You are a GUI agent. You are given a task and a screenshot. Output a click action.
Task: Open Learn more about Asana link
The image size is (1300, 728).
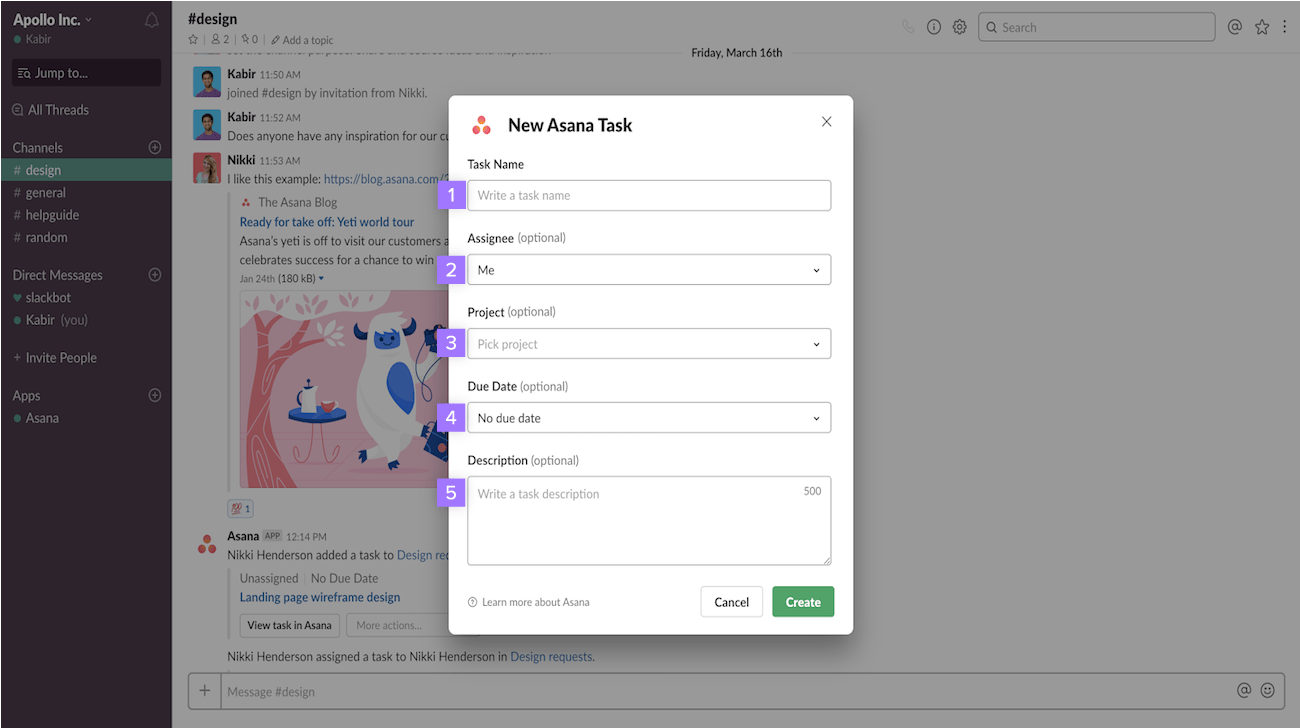click(529, 602)
